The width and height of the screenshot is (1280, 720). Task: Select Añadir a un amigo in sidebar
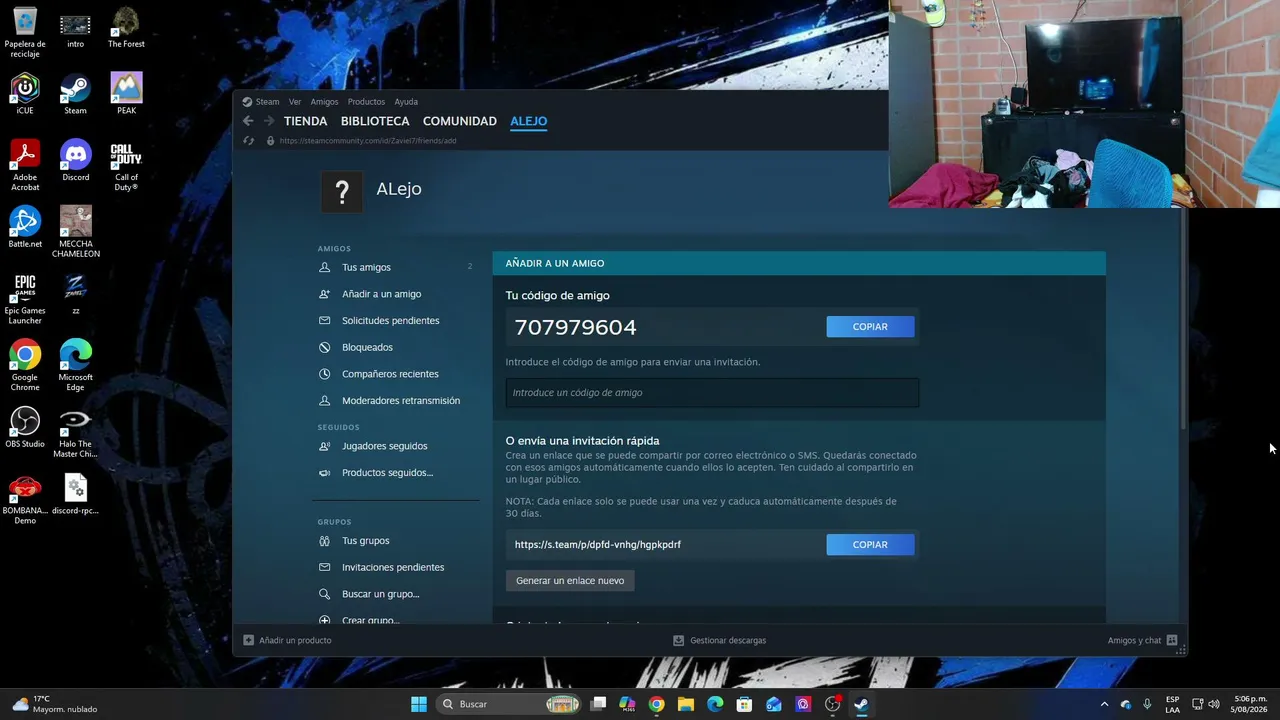[381, 294]
